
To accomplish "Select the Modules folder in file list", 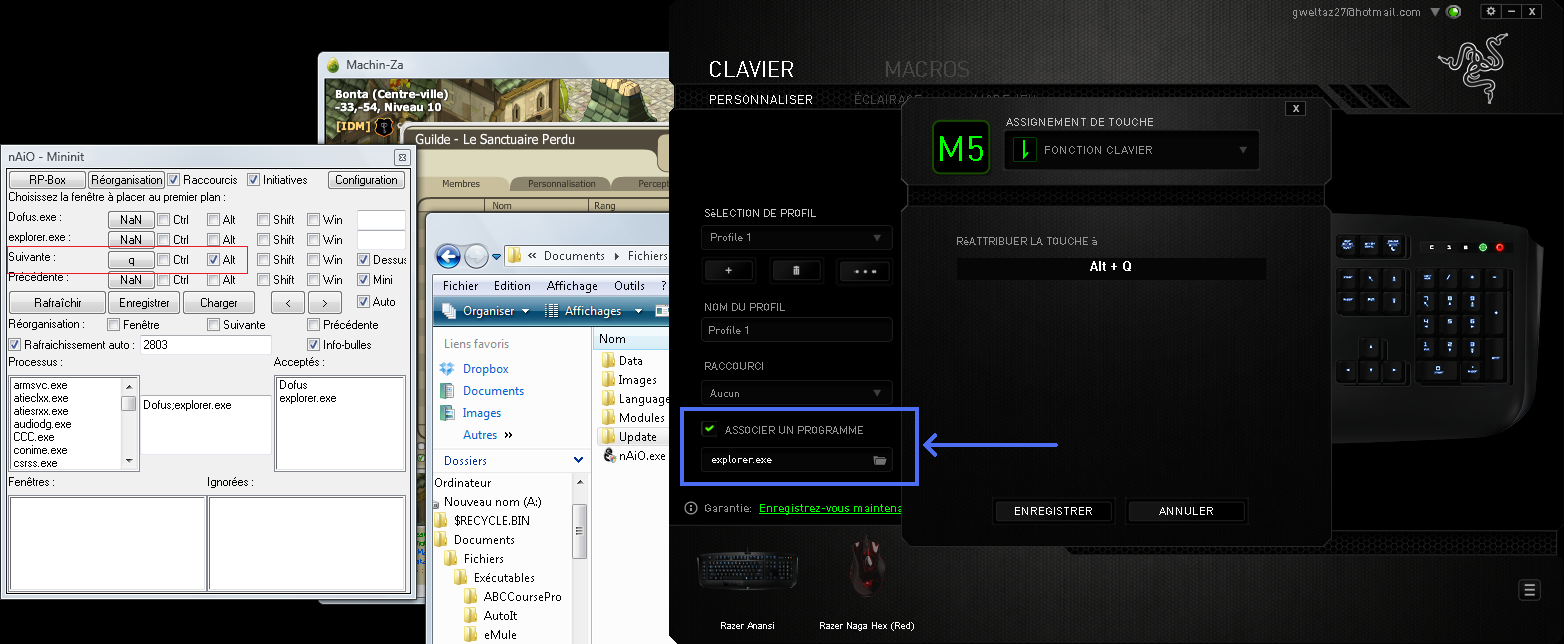I will (x=632, y=418).
